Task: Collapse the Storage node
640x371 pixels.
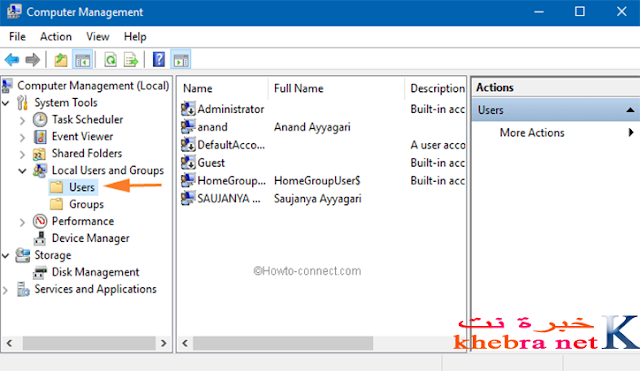Action: pyautogui.click(x=6, y=256)
